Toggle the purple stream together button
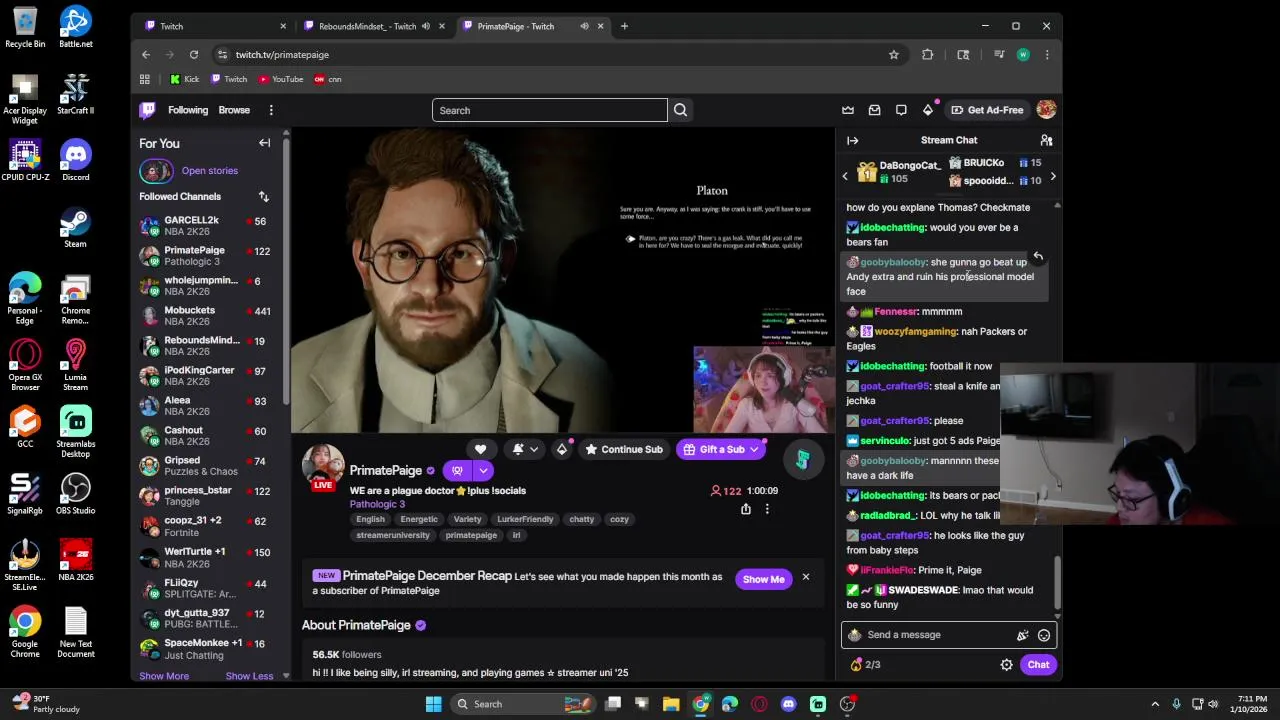Screen dimensions: 1280x720 click(x=457, y=470)
